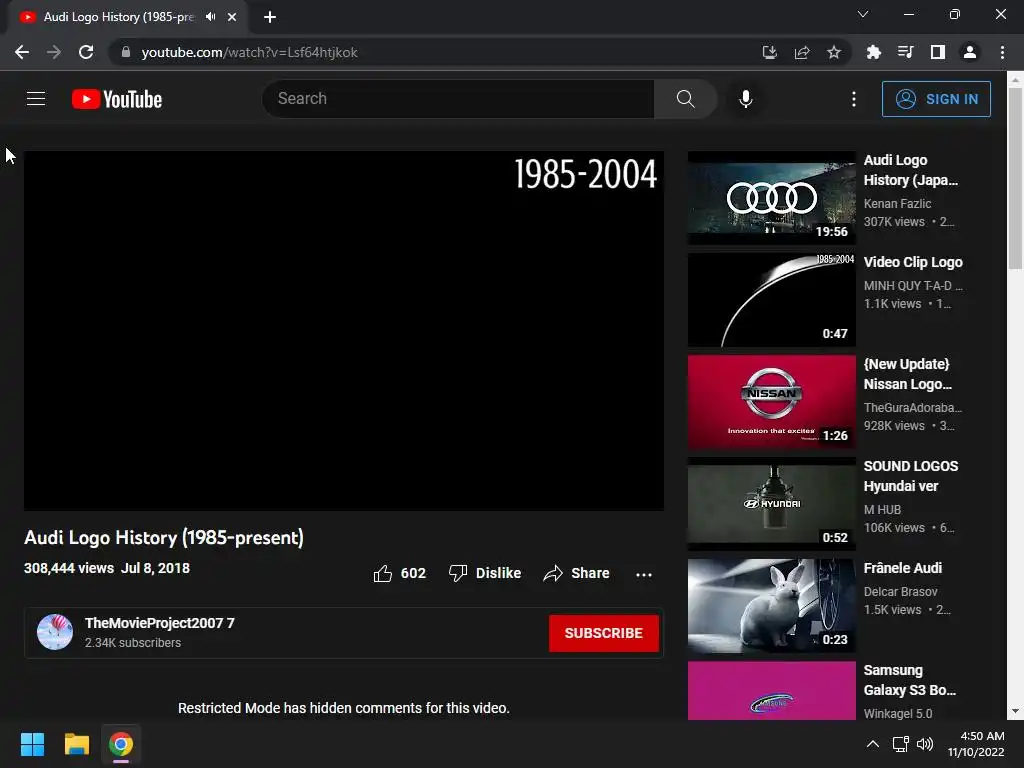Open YouTube settings three-dot menu
Viewport: 1024px width, 768px height.
(854, 99)
